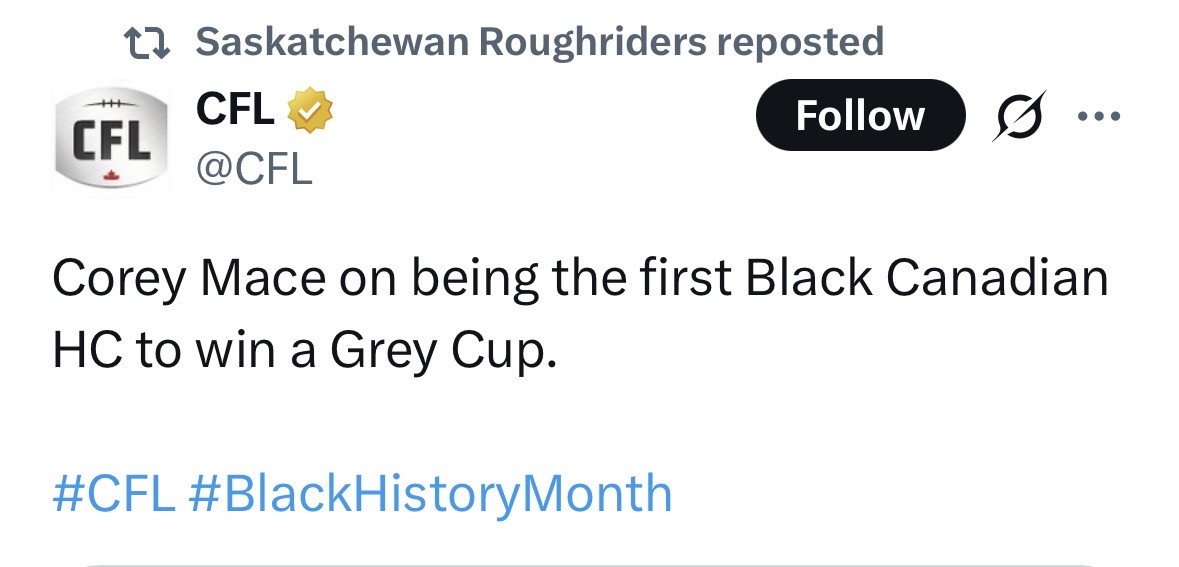Click the gold verified badge

pos(310,111)
